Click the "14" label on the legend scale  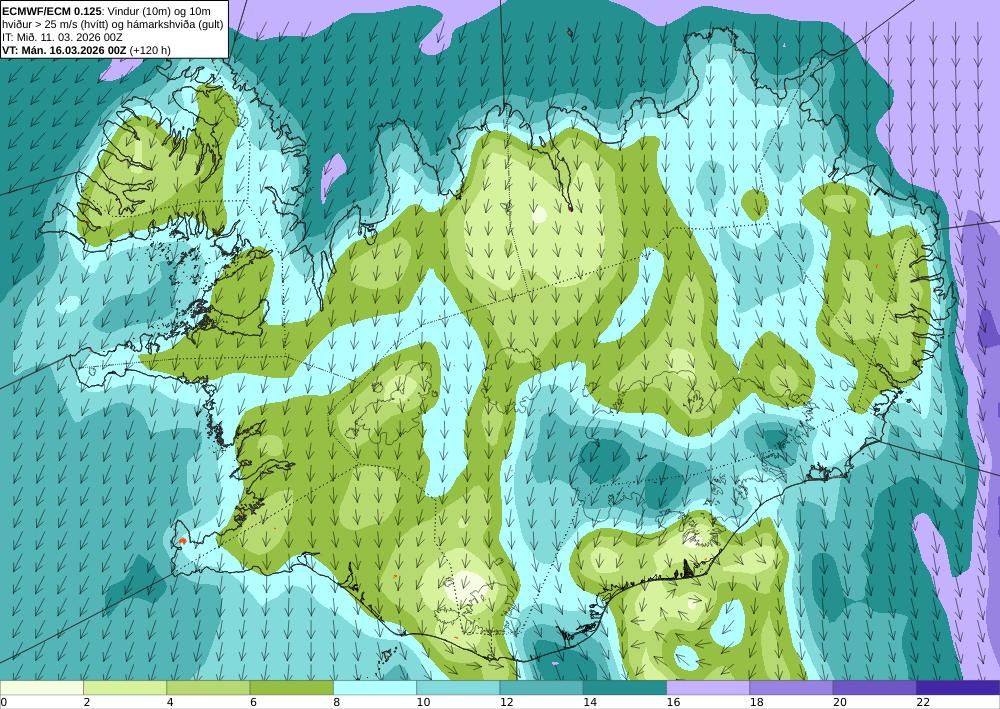[x=590, y=702]
